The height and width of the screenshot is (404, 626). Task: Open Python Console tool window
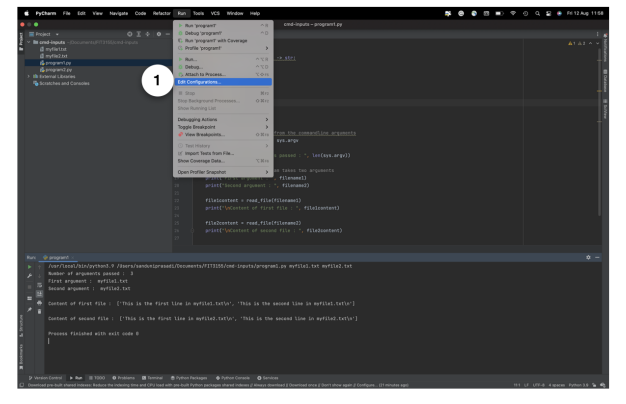(233, 378)
